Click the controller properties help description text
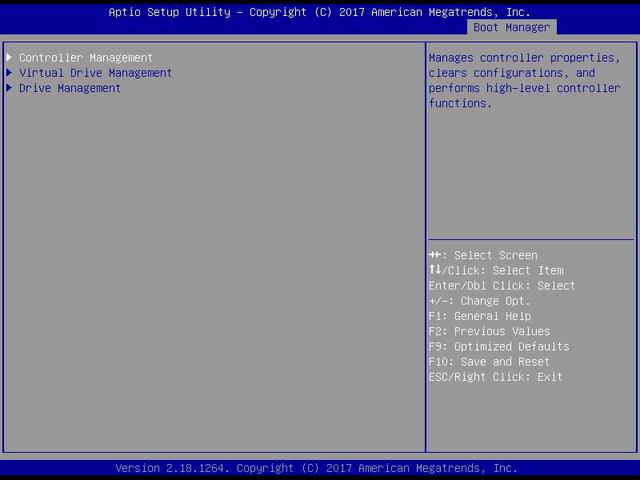Image resolution: width=640 pixels, height=480 pixels. coord(524,80)
